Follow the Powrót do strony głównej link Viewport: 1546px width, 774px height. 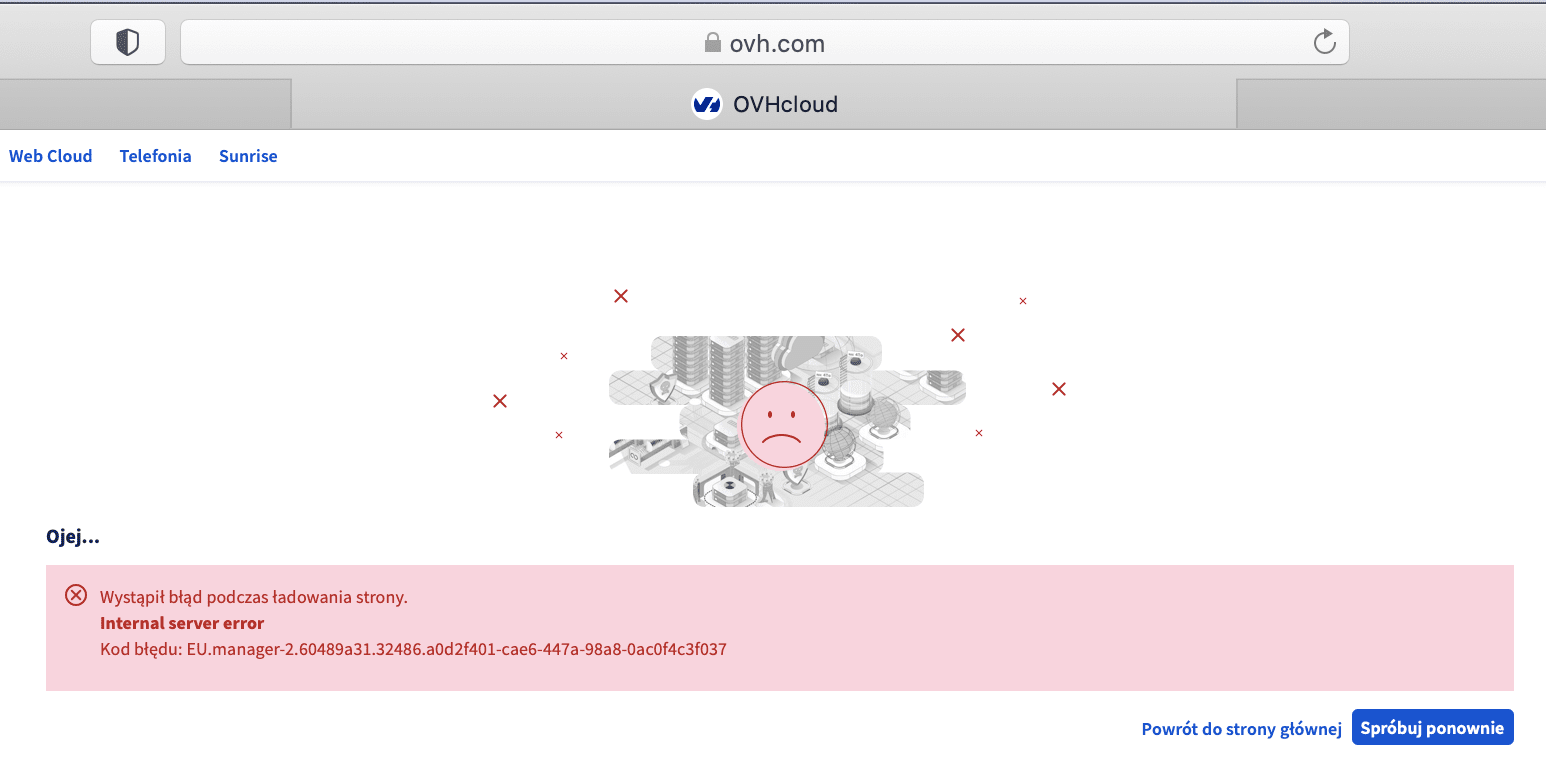click(1241, 729)
